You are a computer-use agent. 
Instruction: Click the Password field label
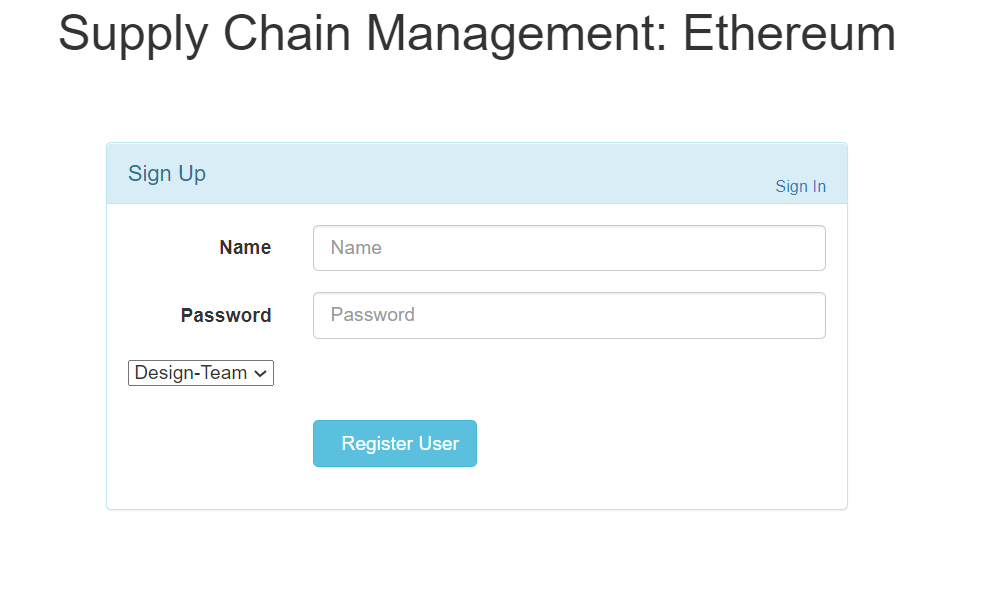point(226,315)
